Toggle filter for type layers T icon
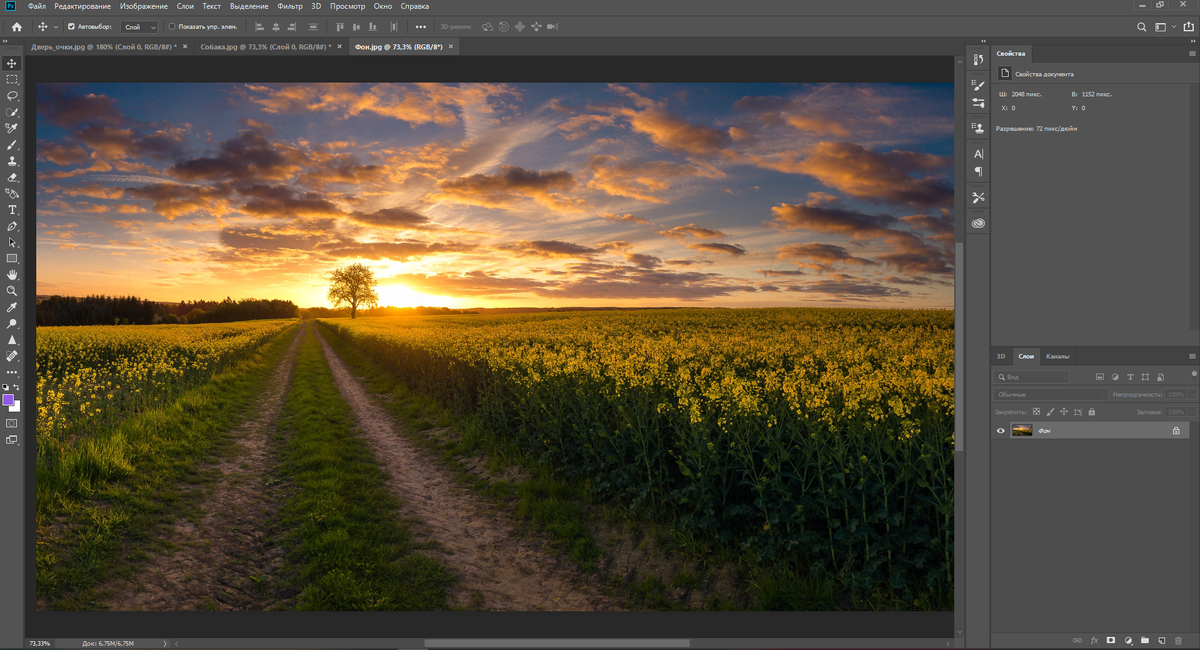The height and width of the screenshot is (650, 1200). (1130, 377)
